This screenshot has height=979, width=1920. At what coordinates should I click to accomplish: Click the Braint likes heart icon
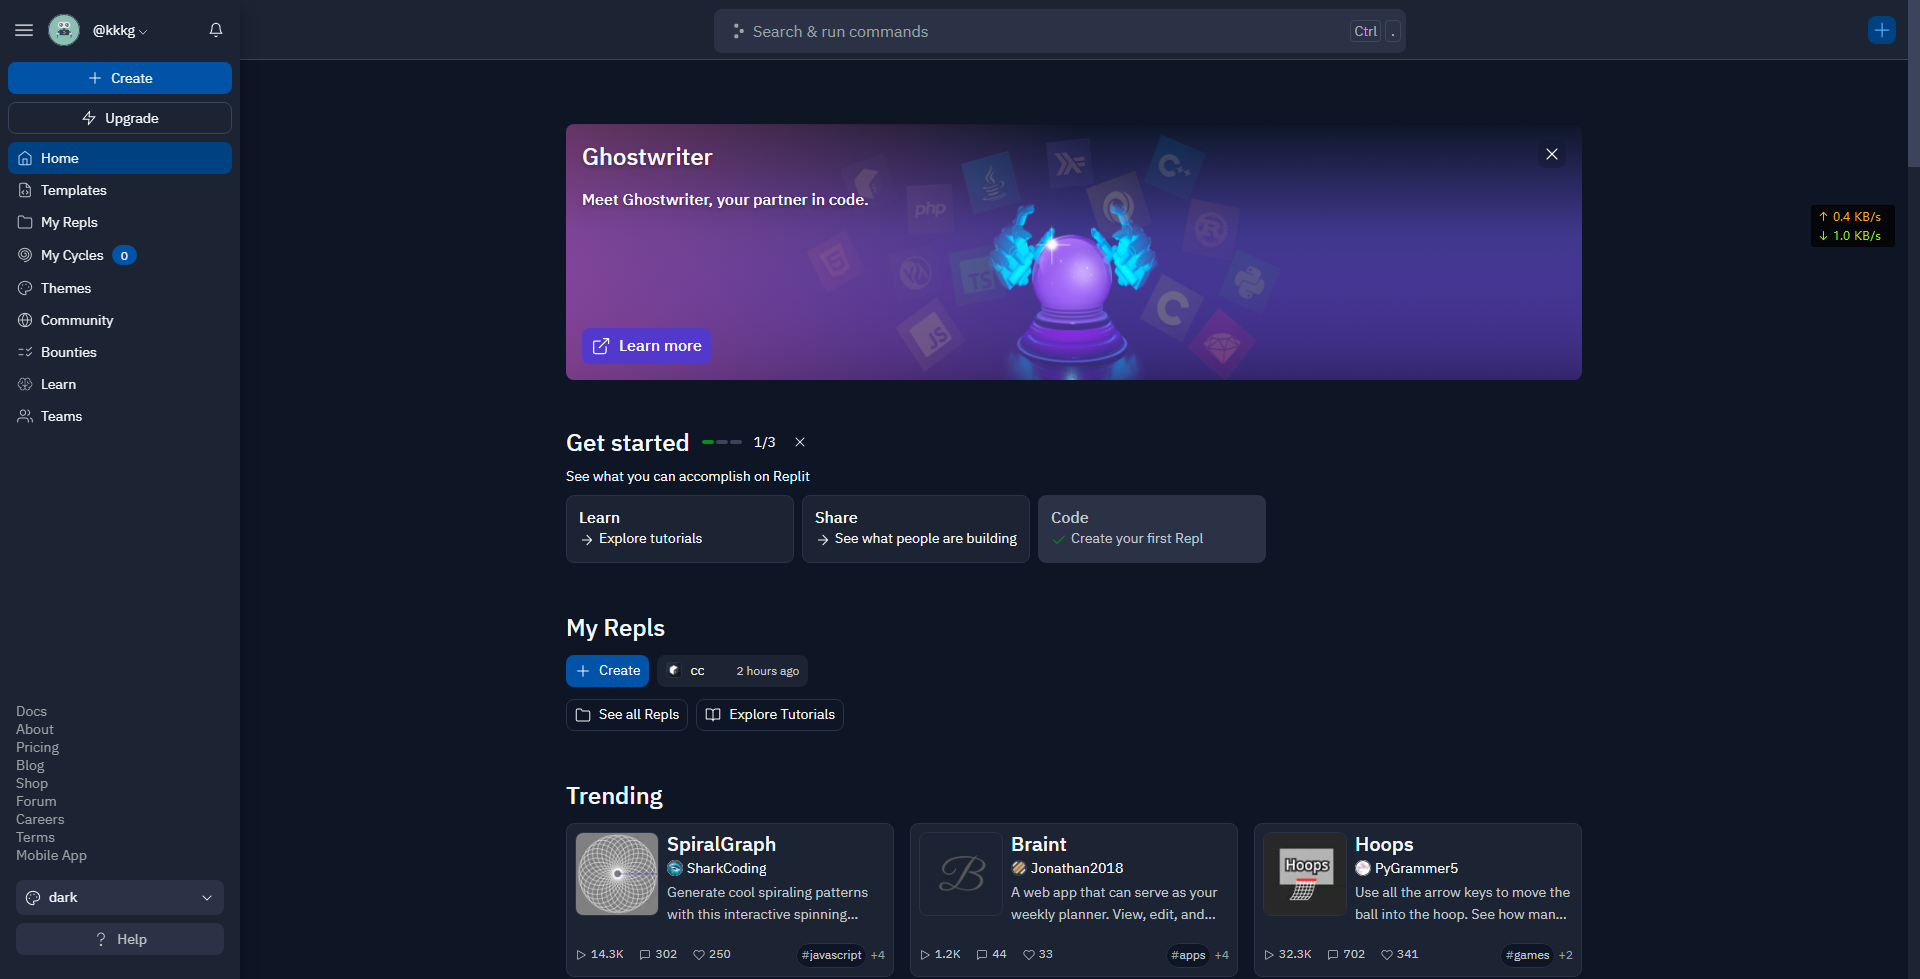coord(1029,955)
